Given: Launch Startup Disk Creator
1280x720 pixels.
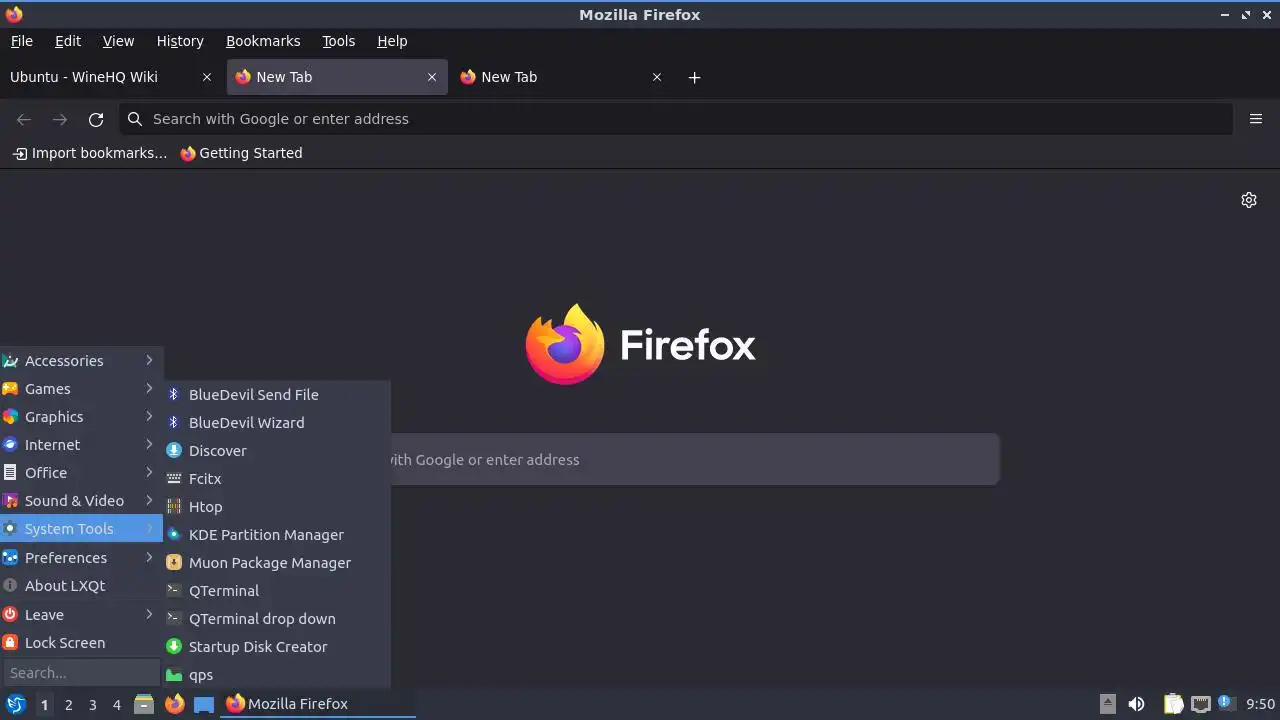Looking at the screenshot, I should click(x=277, y=646).
